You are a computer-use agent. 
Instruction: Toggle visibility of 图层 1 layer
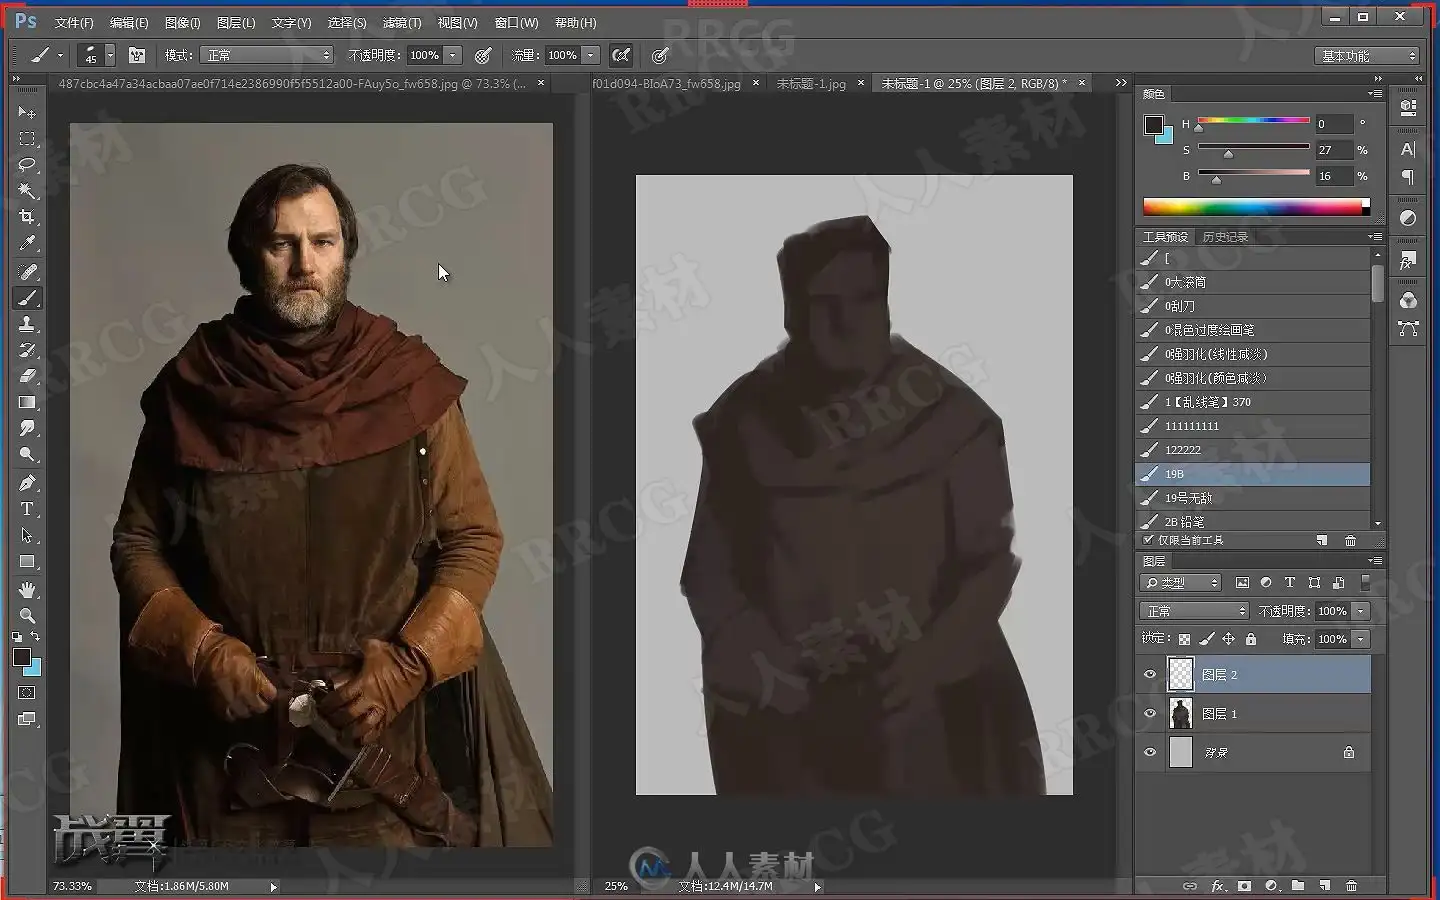pyautogui.click(x=1150, y=714)
